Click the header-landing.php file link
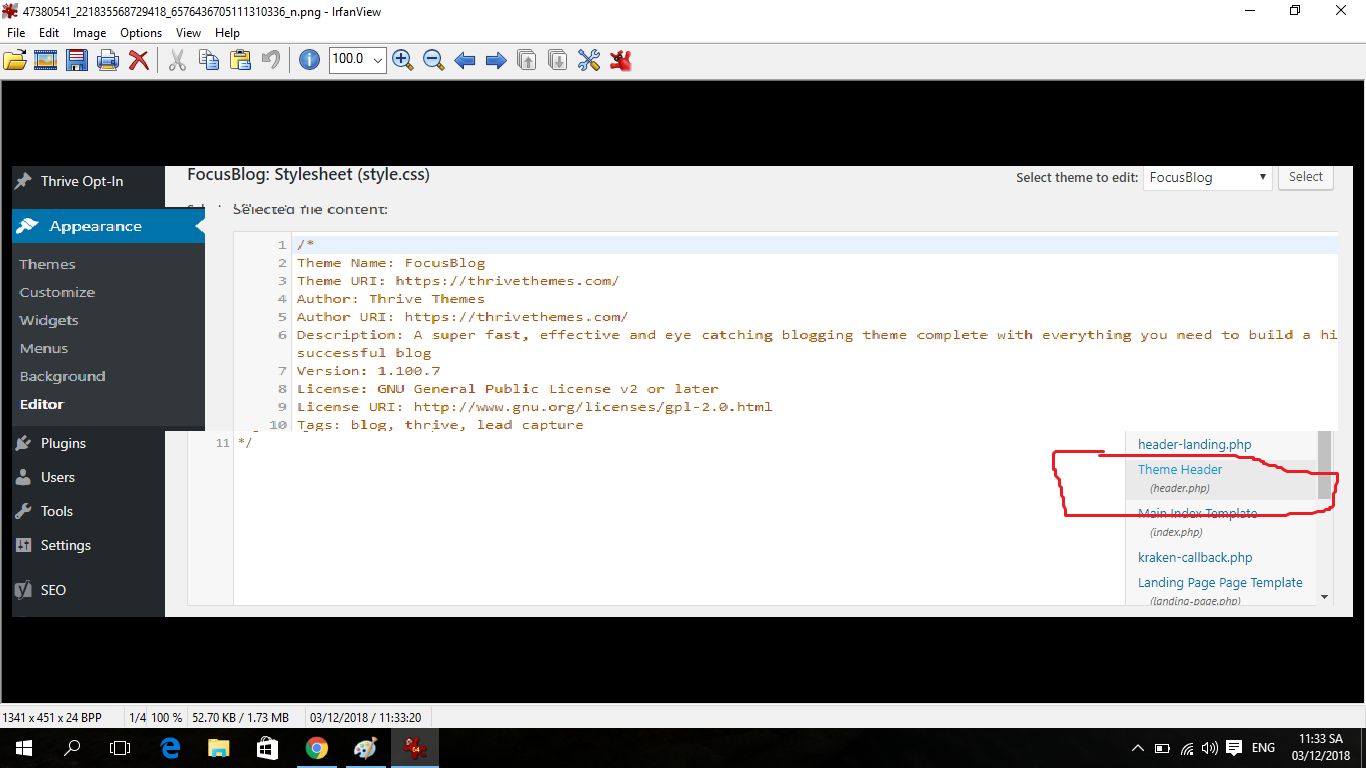The width and height of the screenshot is (1366, 768). point(1194,444)
